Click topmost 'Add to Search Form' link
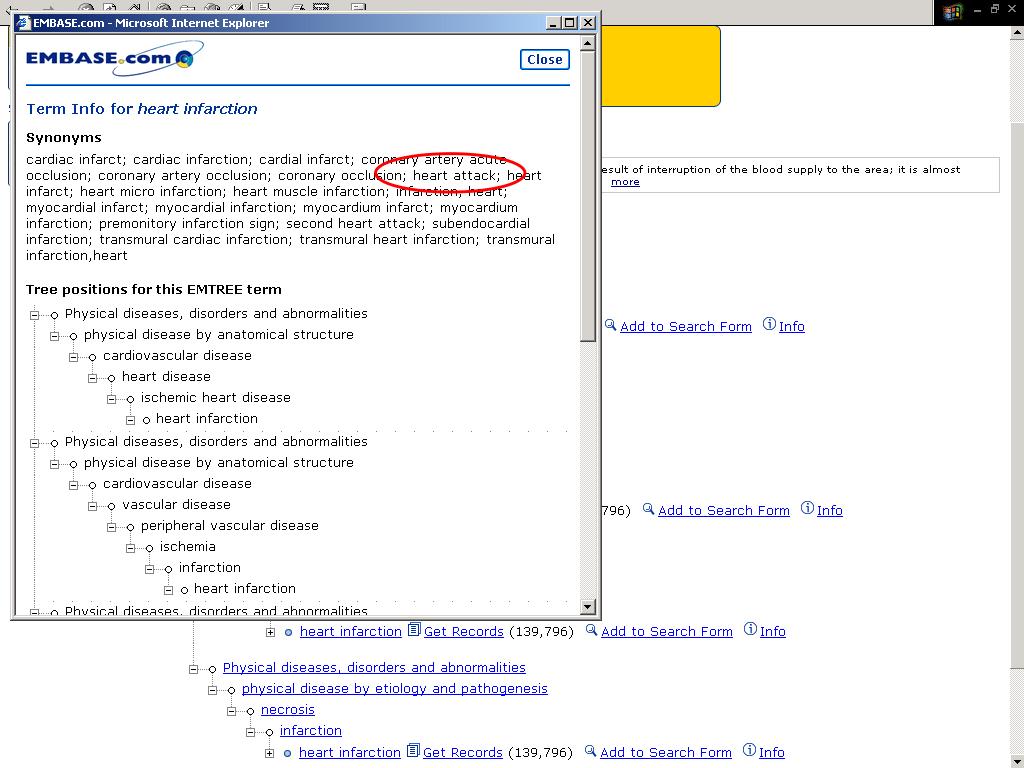 pos(686,327)
